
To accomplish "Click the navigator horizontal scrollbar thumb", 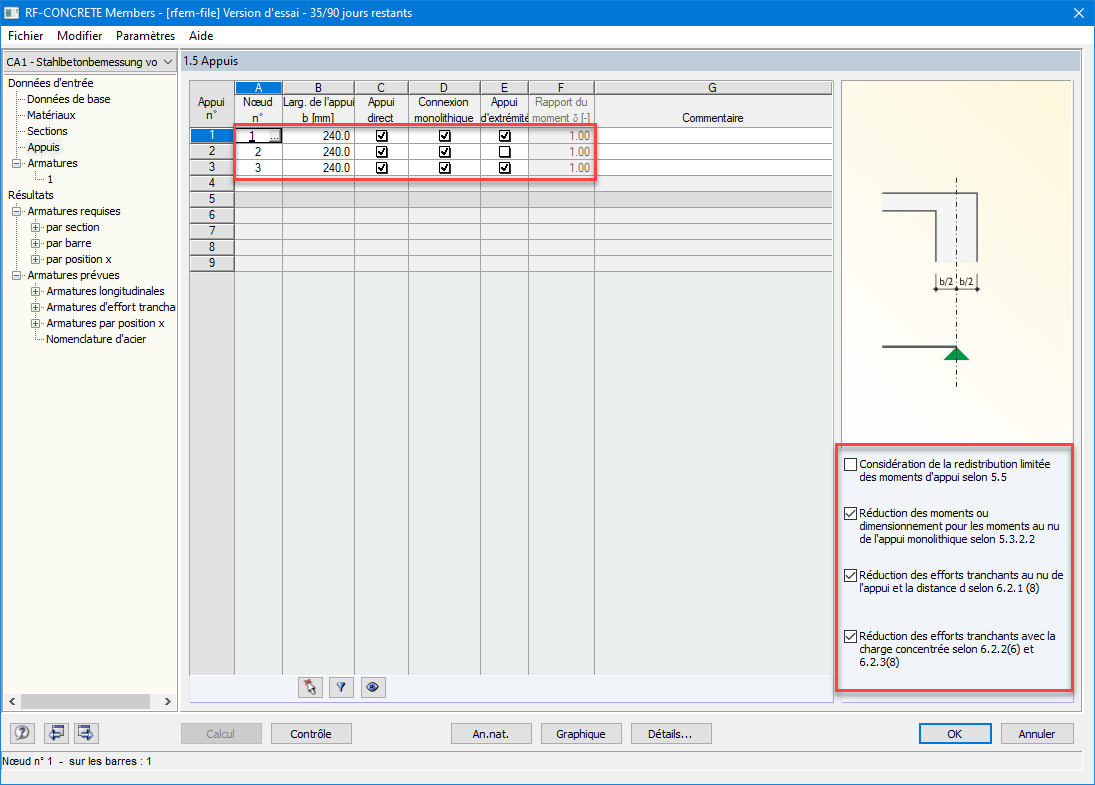I will click(x=85, y=701).
